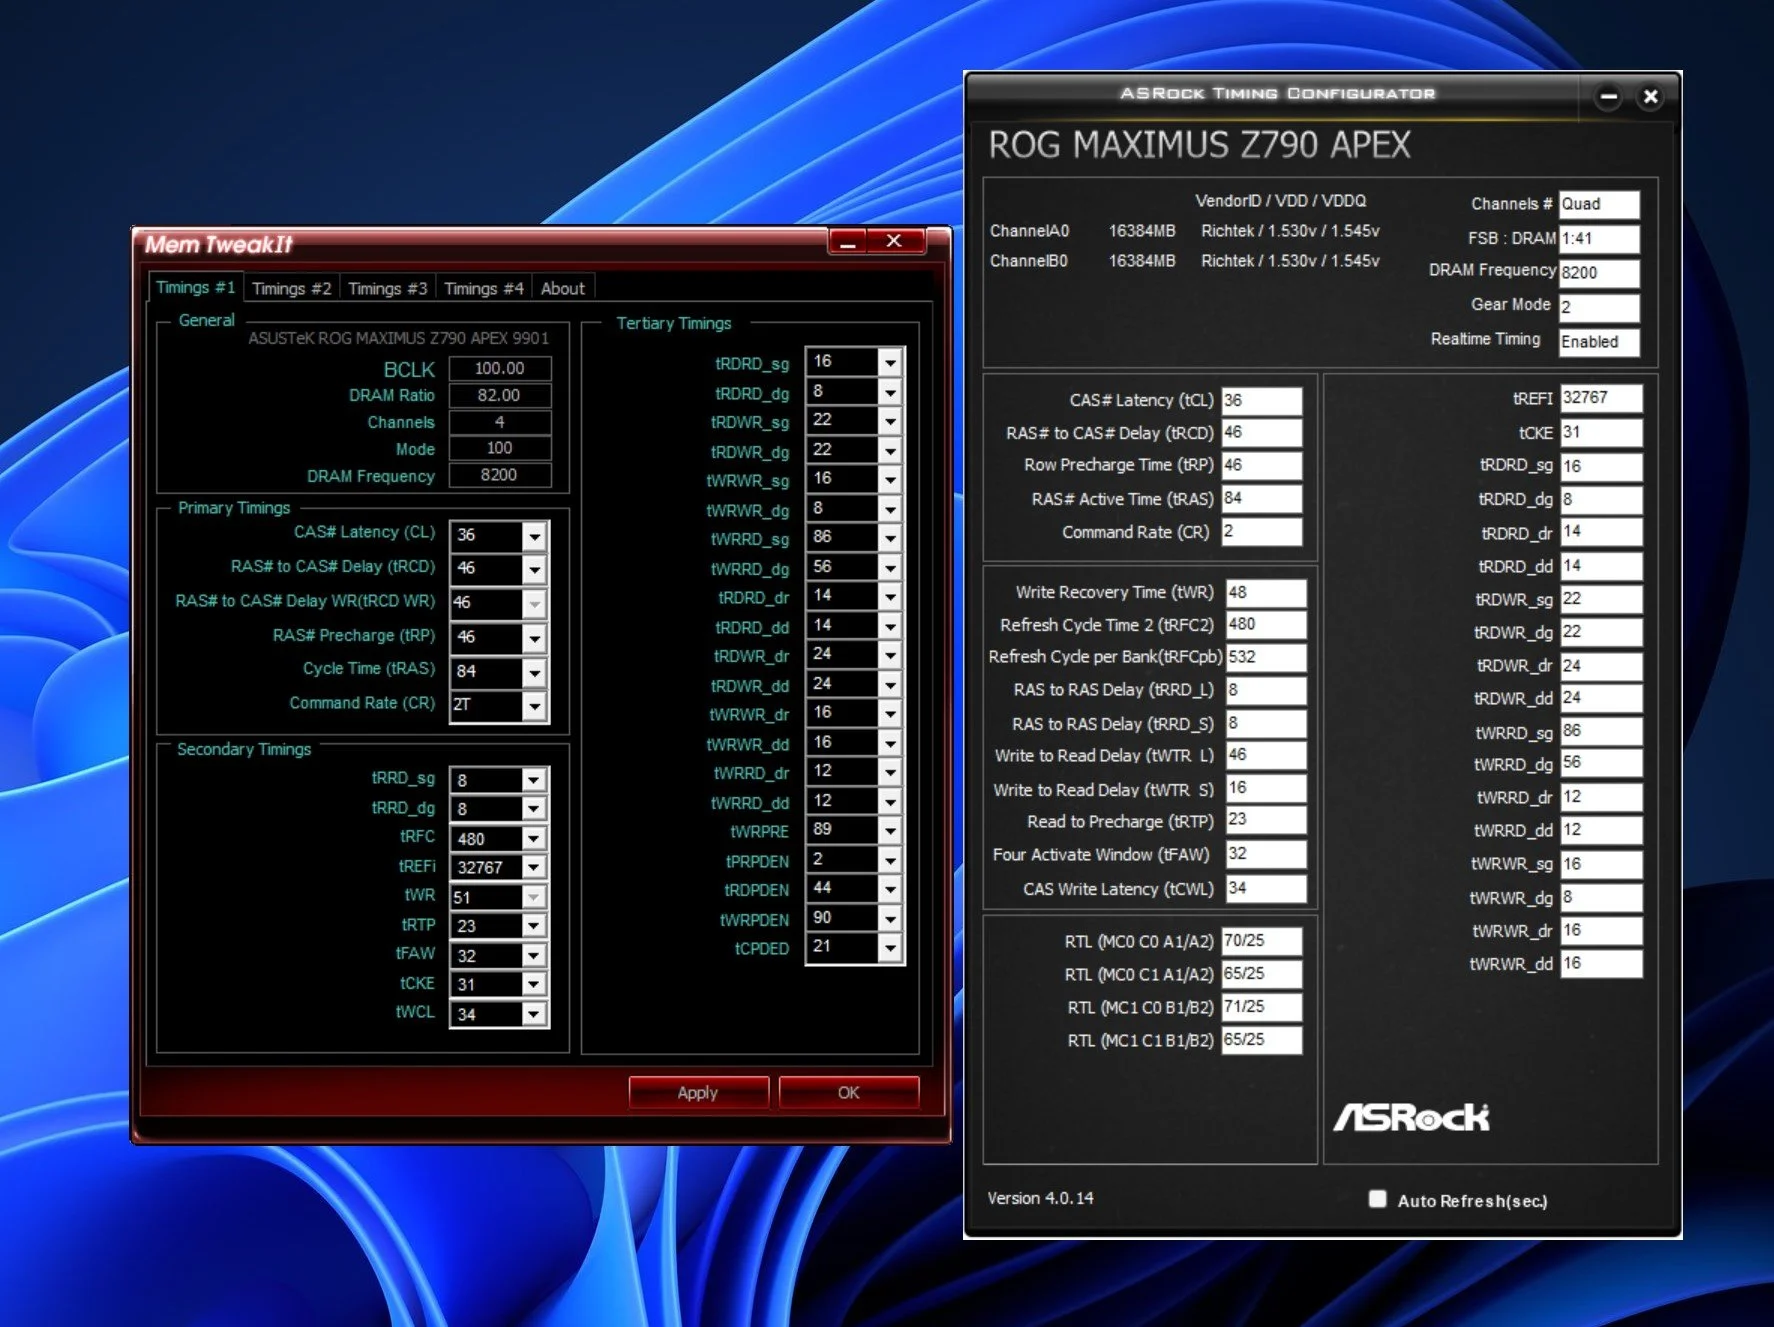Screen dimensions: 1774x1327
Task: Select the Refresh Cycle Time 2 (tRFC2) field
Action: [x=1266, y=624]
